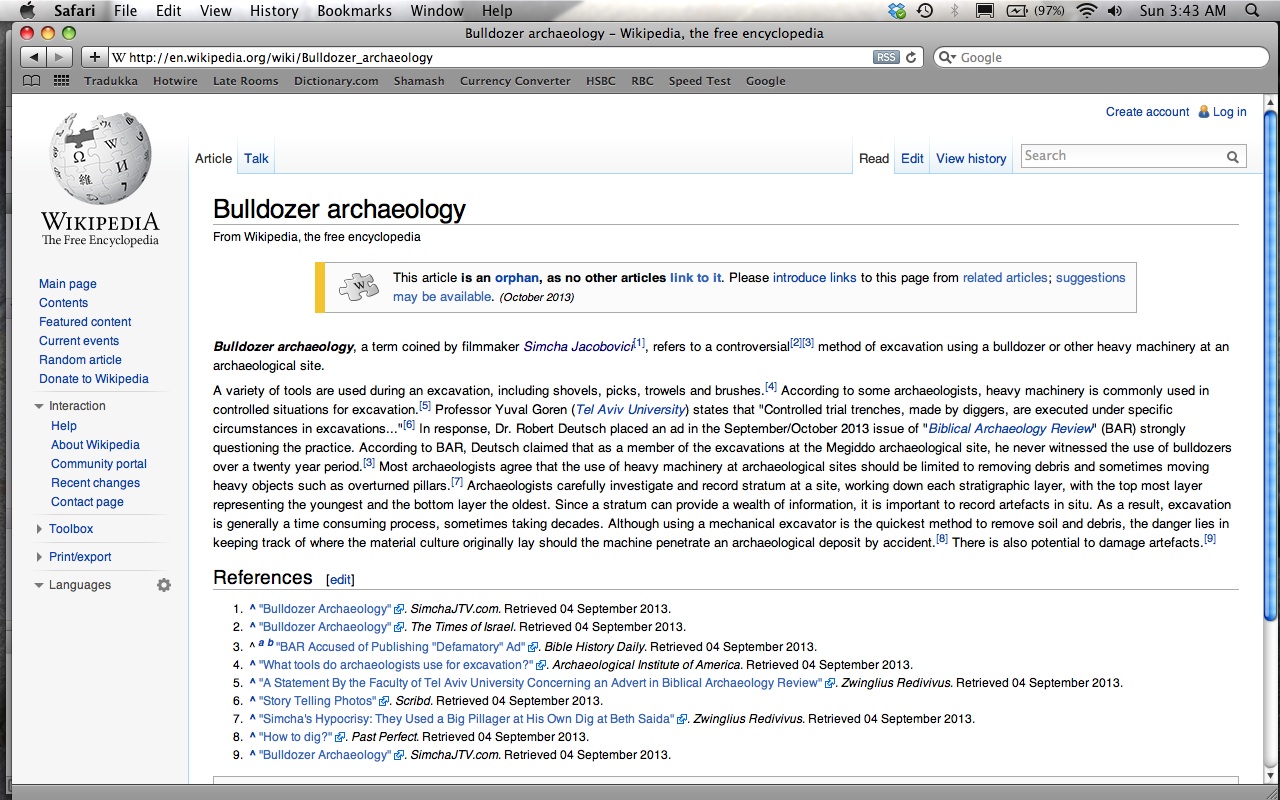Open the History menu

click(x=273, y=11)
